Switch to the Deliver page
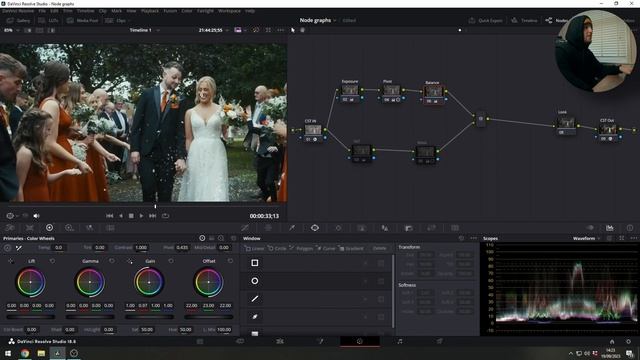The image size is (640, 360). pyautogui.click(x=440, y=341)
